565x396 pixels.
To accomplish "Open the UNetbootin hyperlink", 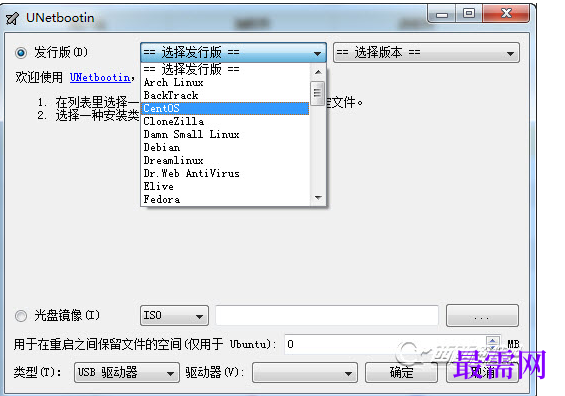I will click(x=100, y=77).
